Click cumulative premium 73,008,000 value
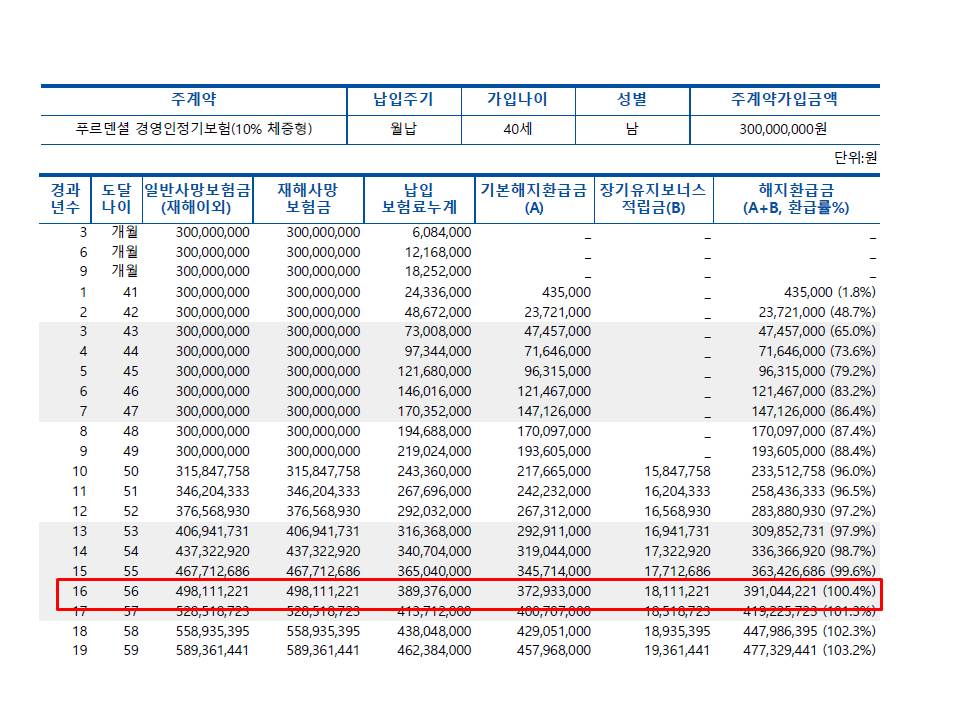960x720 pixels. pyautogui.click(x=438, y=331)
